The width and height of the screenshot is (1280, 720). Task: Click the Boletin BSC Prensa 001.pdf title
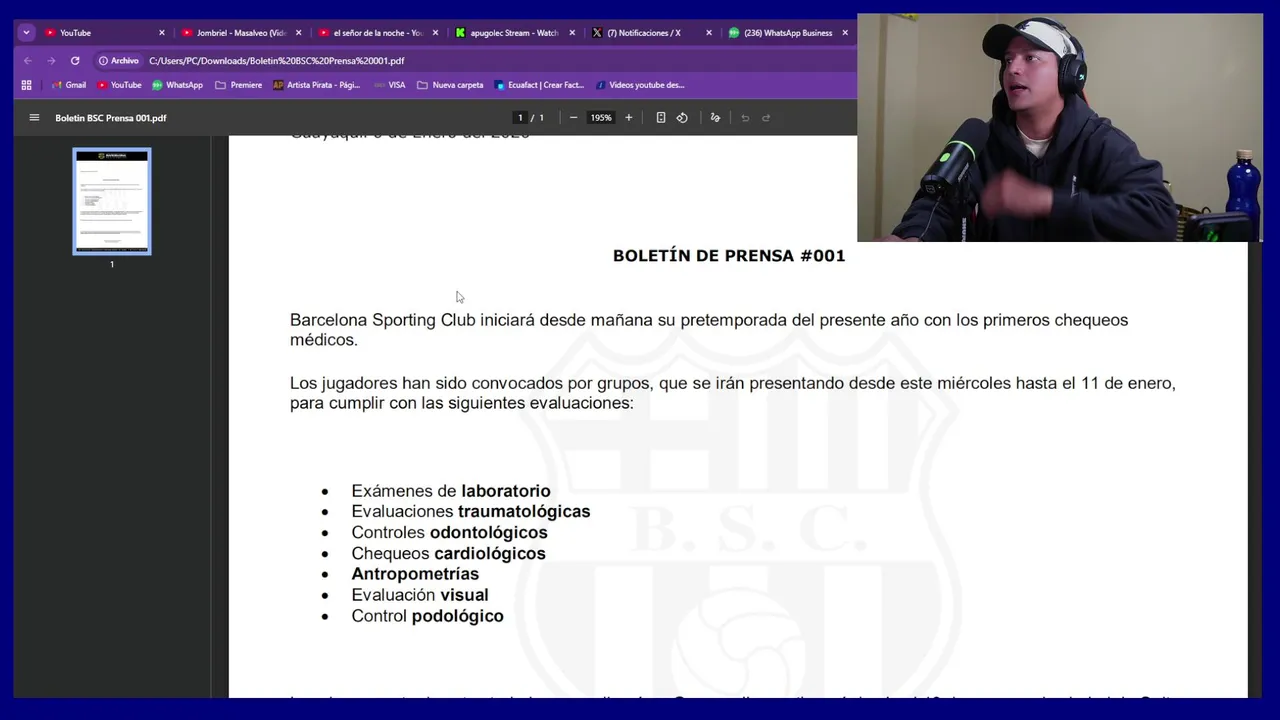pyautogui.click(x=111, y=118)
